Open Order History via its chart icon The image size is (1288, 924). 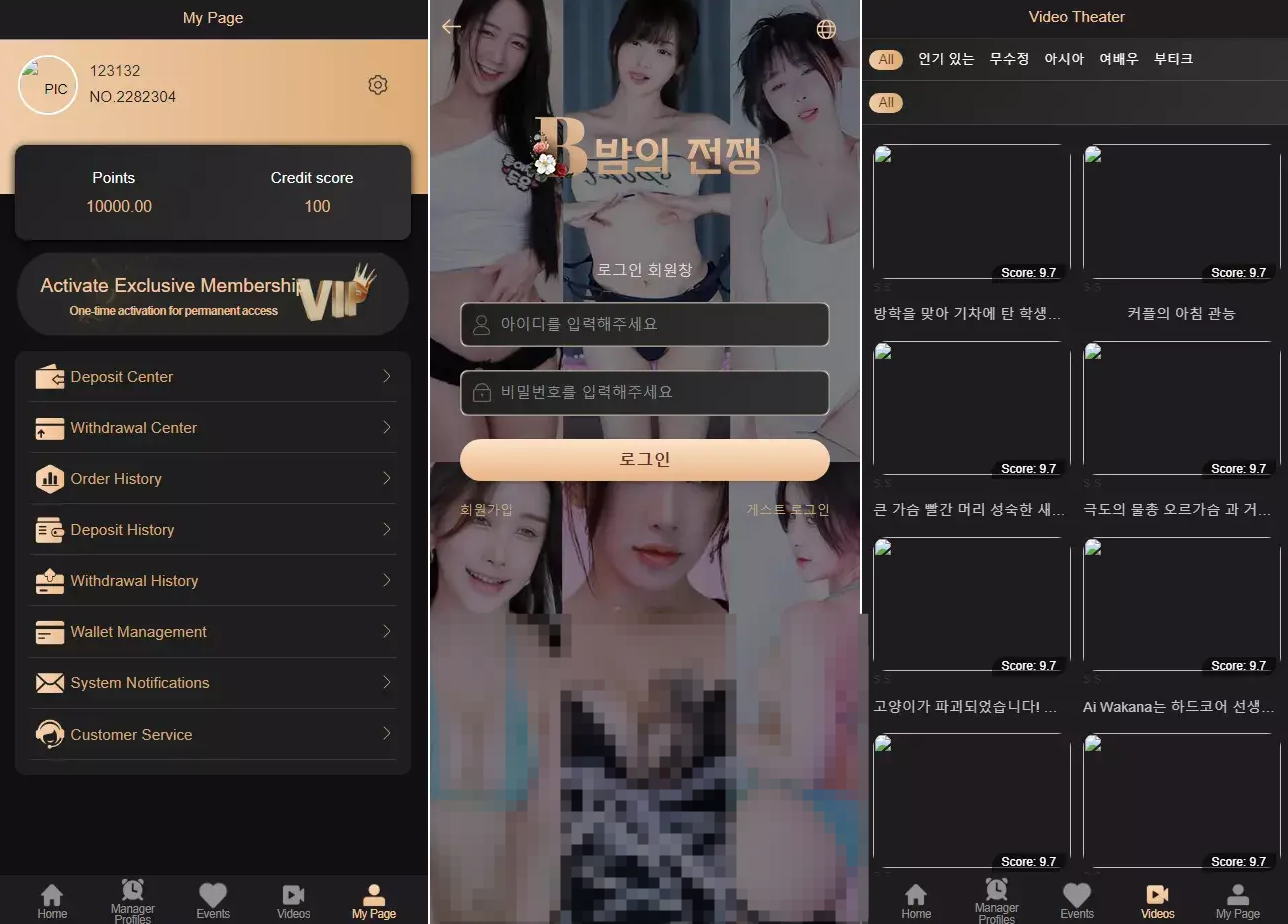pos(51,479)
